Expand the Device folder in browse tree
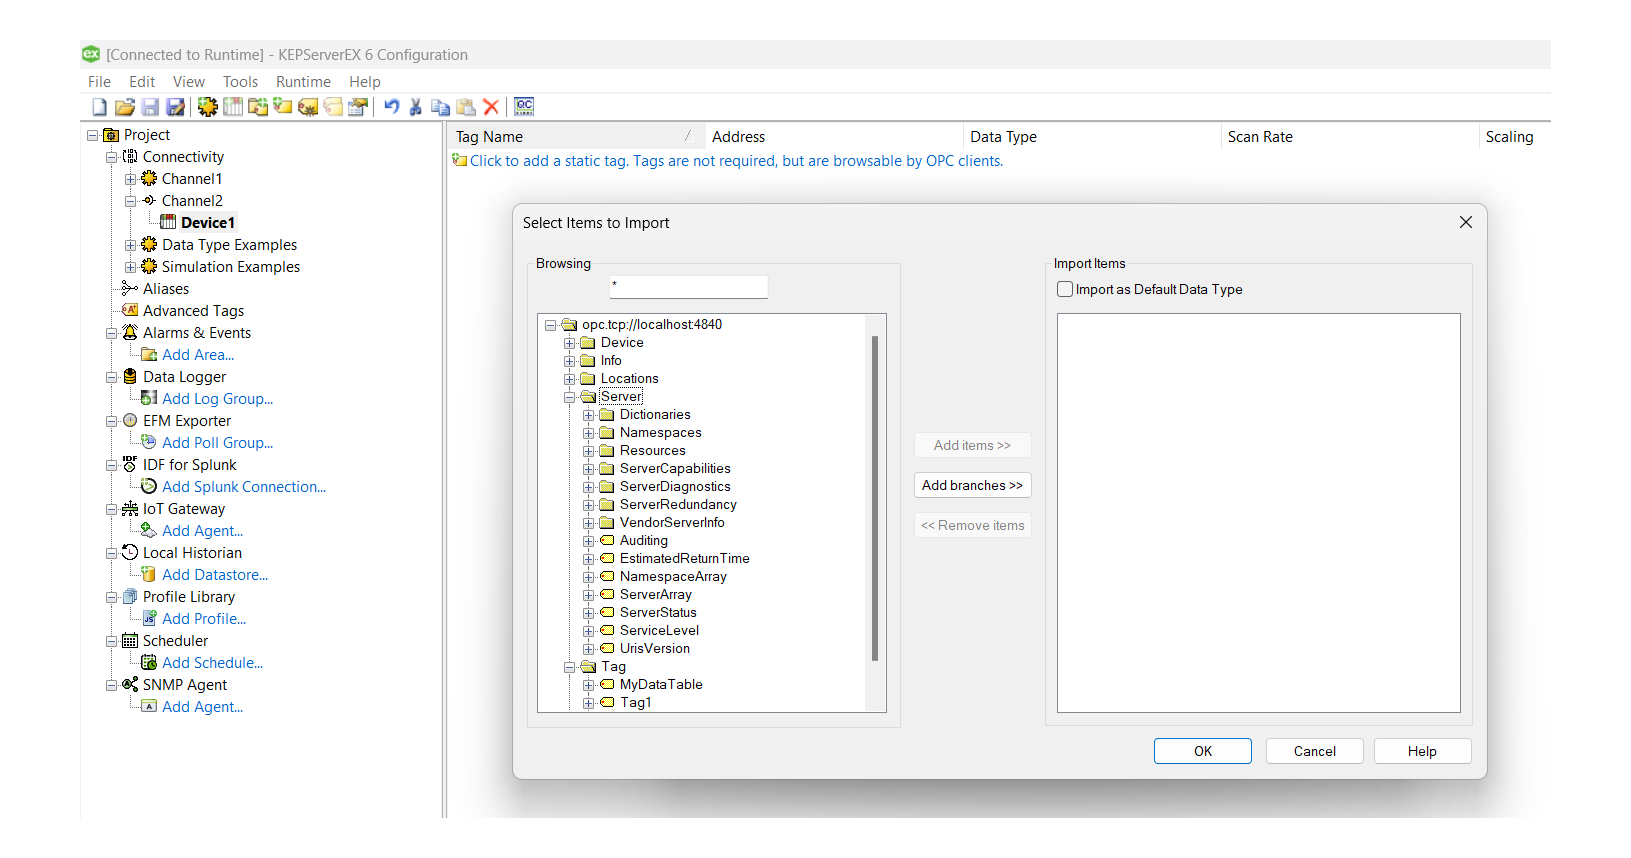The width and height of the screenshot is (1631, 858). click(569, 343)
